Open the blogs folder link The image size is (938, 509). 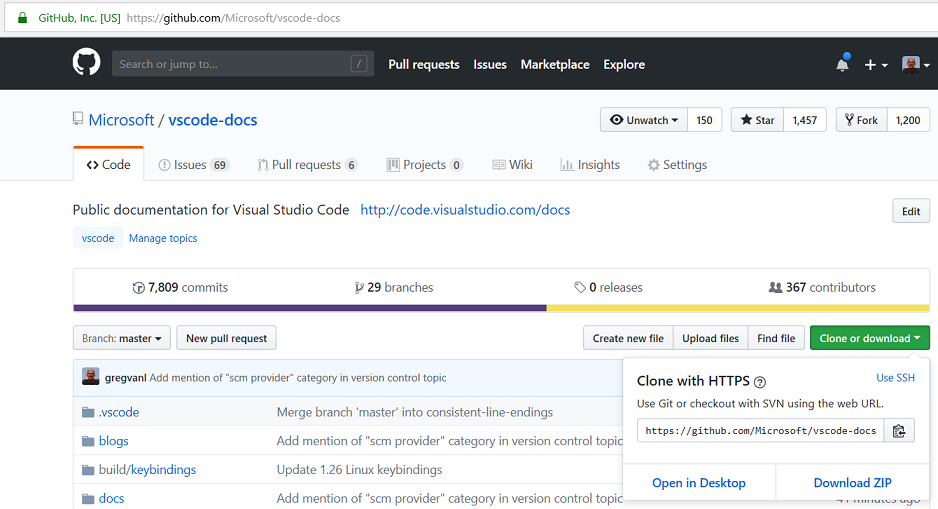pyautogui.click(x=114, y=441)
